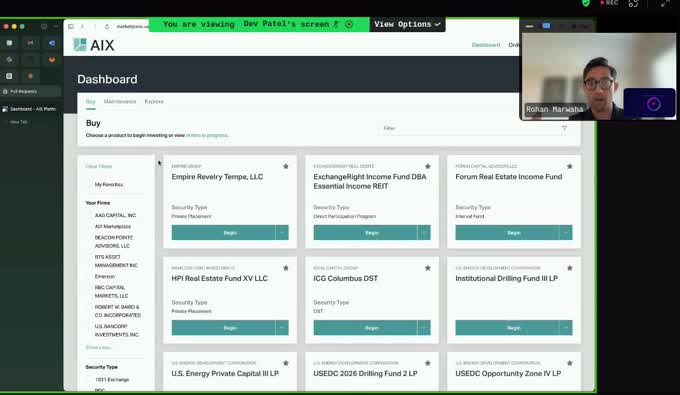Switch to the Explore tab
680x395 pixels.
pos(154,101)
